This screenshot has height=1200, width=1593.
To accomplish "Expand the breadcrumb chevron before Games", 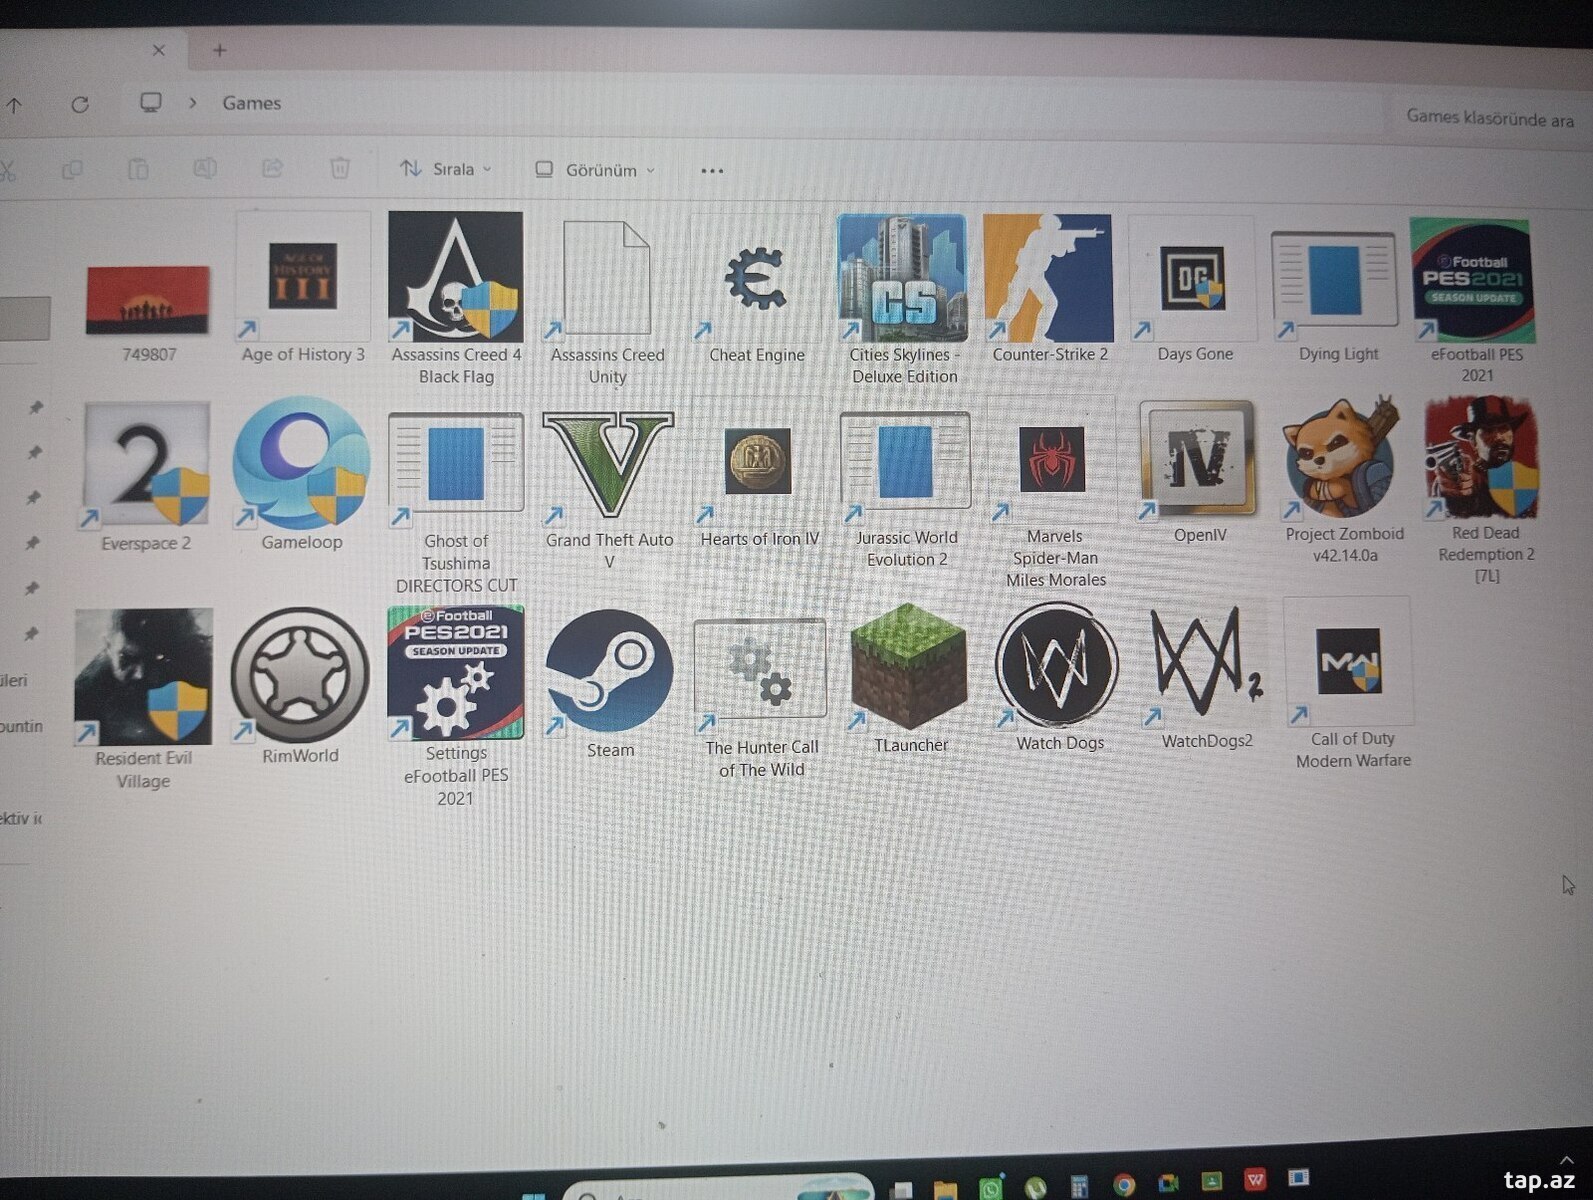I will (193, 103).
